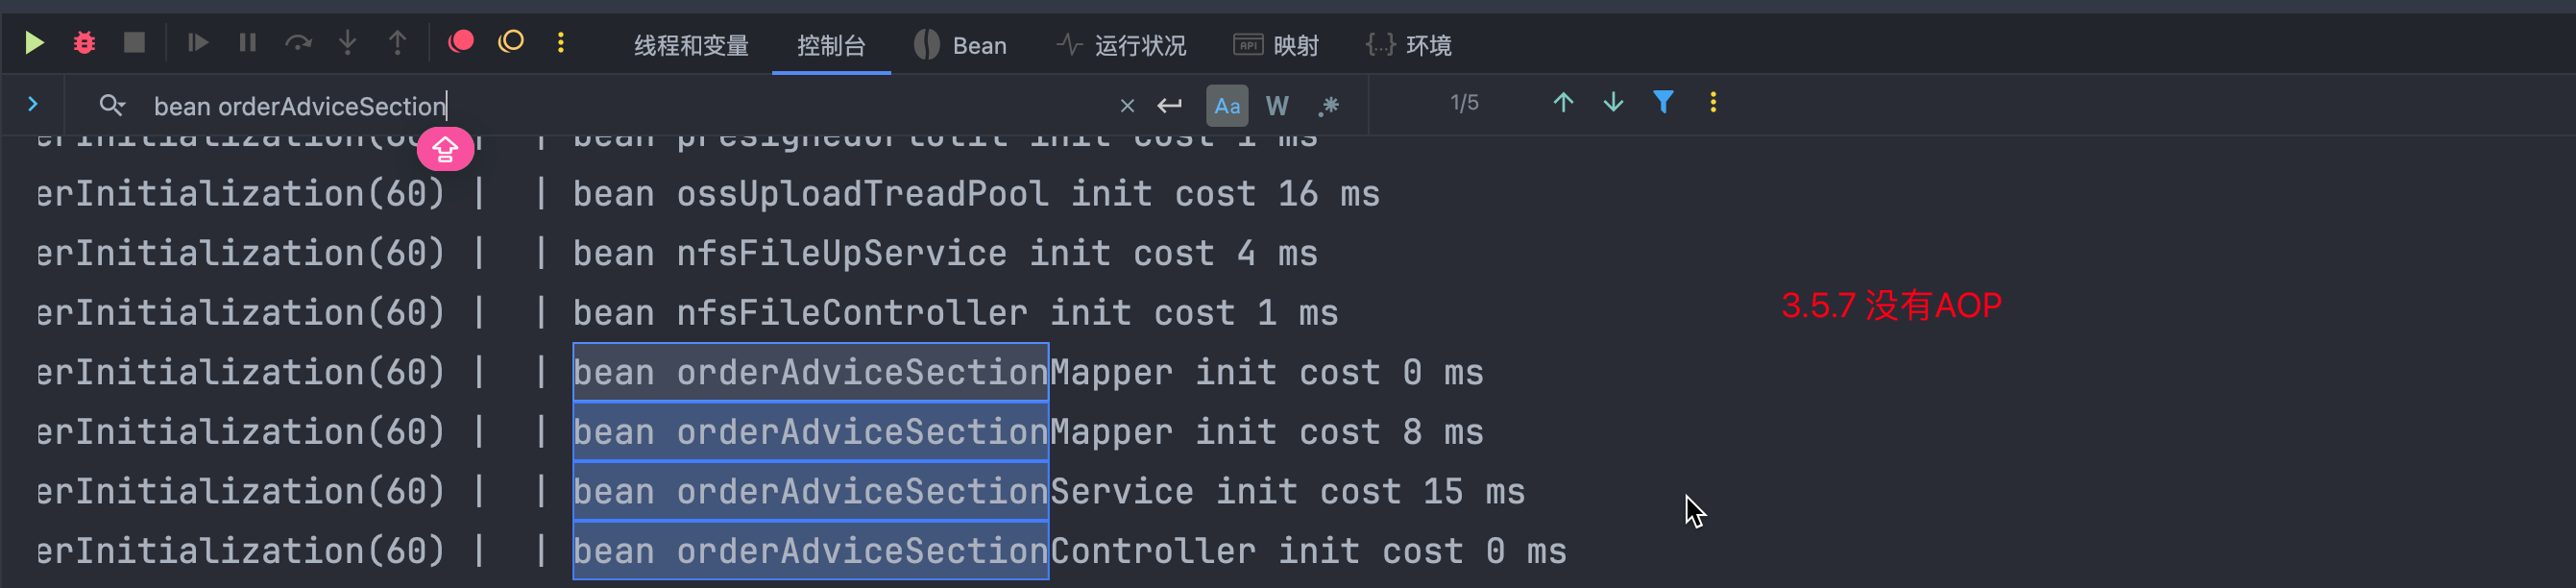Stop the running process
2576x588 pixels.
click(x=134, y=42)
